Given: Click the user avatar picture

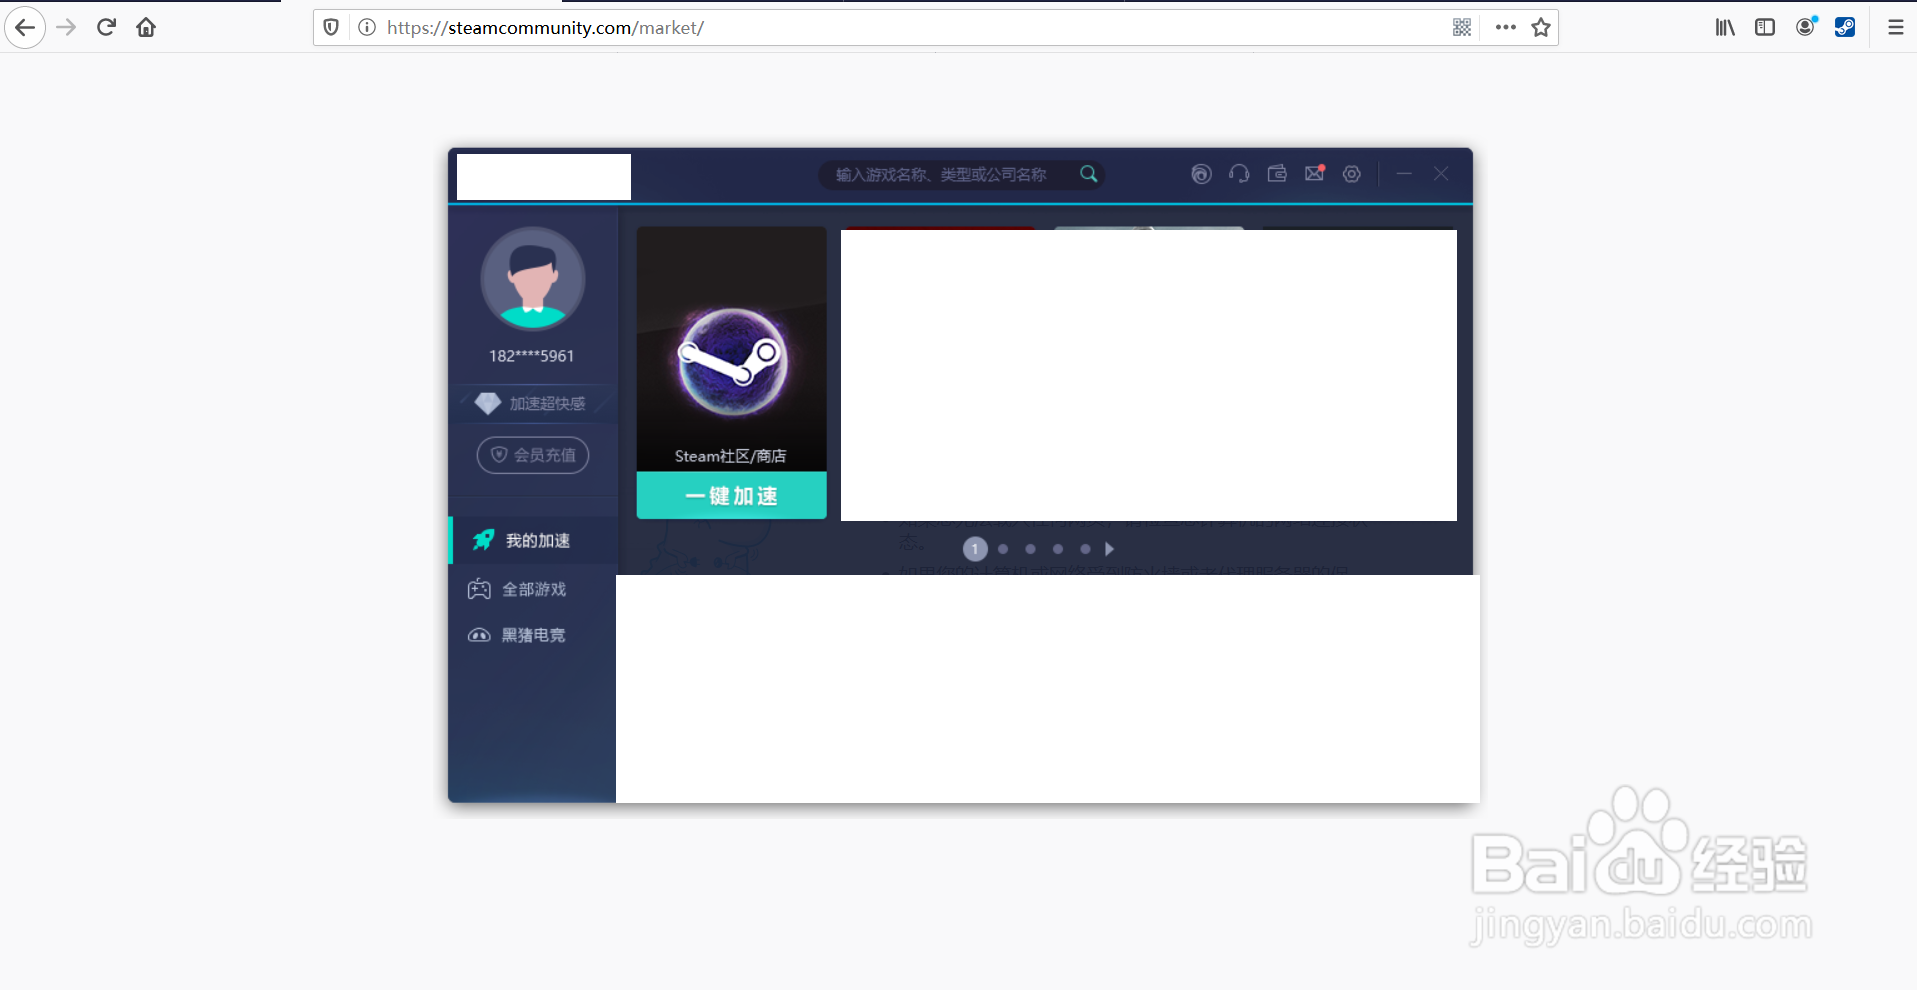Looking at the screenshot, I should click(533, 279).
